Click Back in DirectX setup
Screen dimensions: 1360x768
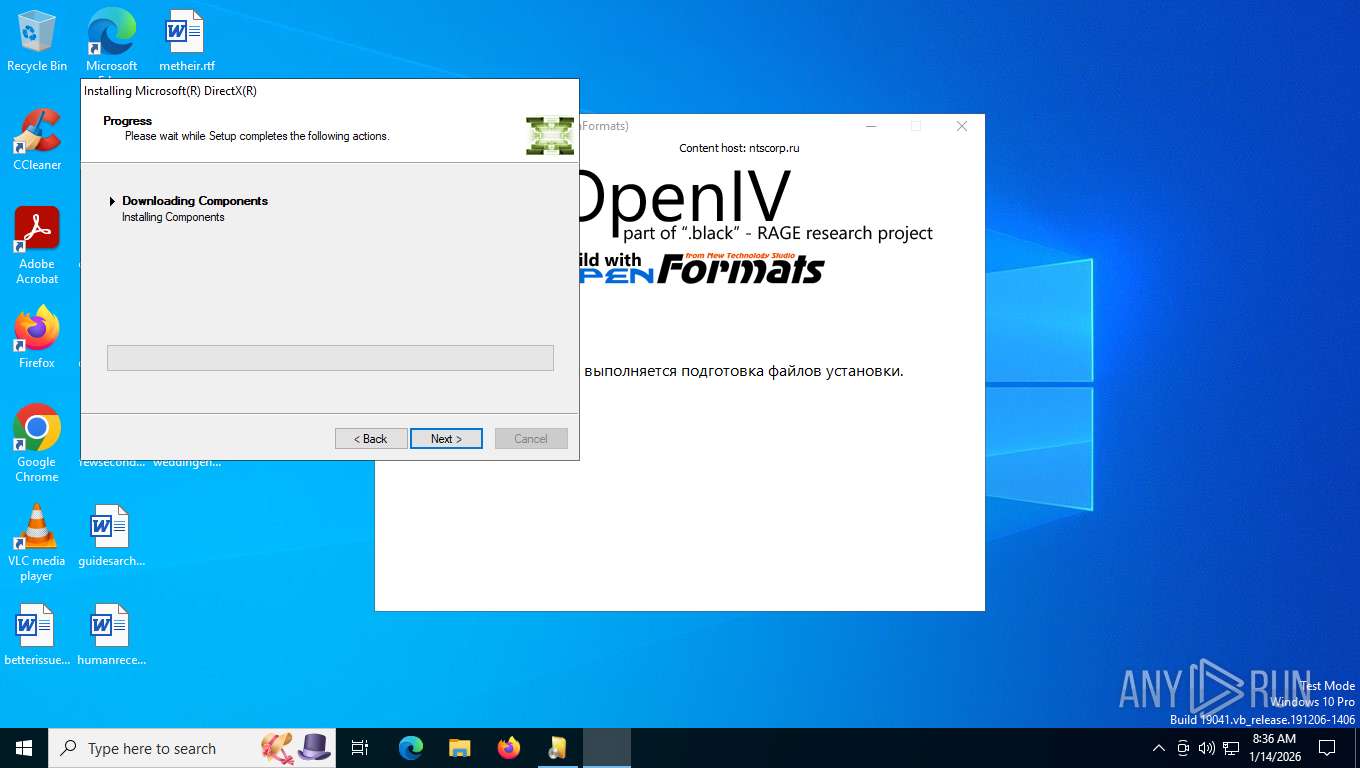[x=371, y=439]
